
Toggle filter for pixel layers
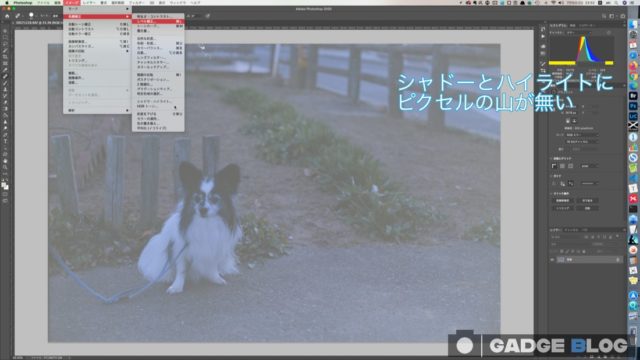tap(587, 237)
